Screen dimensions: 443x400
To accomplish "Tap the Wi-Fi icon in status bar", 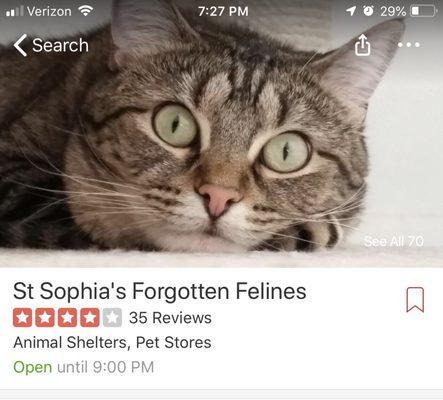I will (86, 11).
